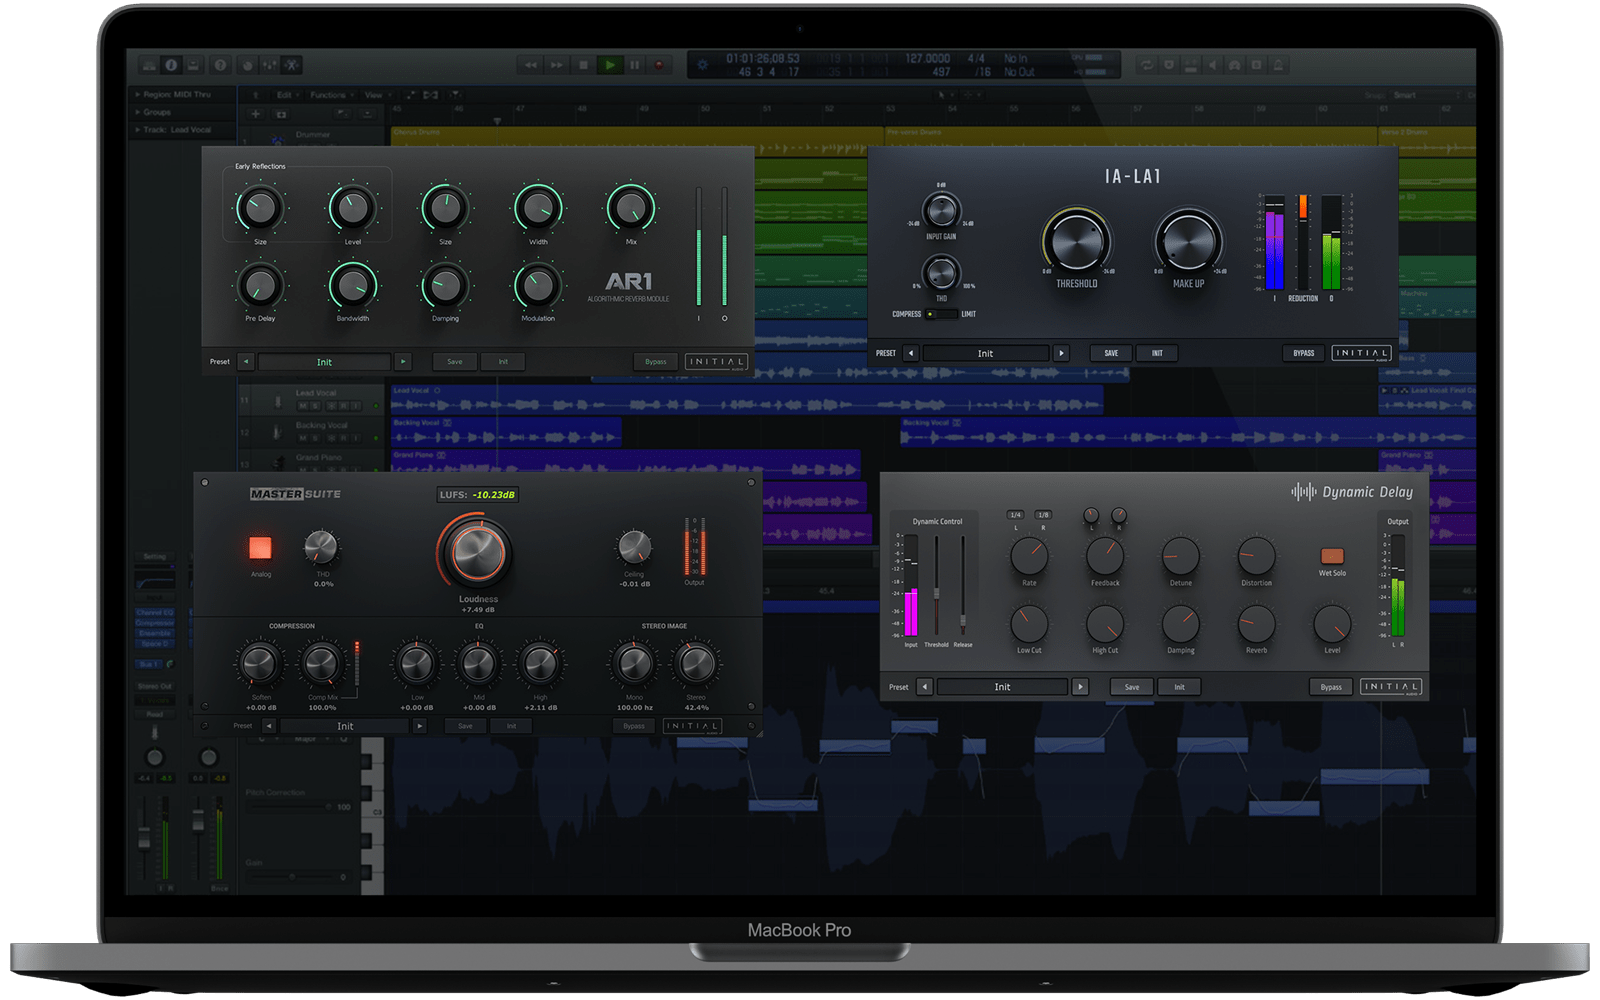Viewport: 1600px width, 1000px height.
Task: Select the Lead Vocal track header
Action: [x=313, y=400]
